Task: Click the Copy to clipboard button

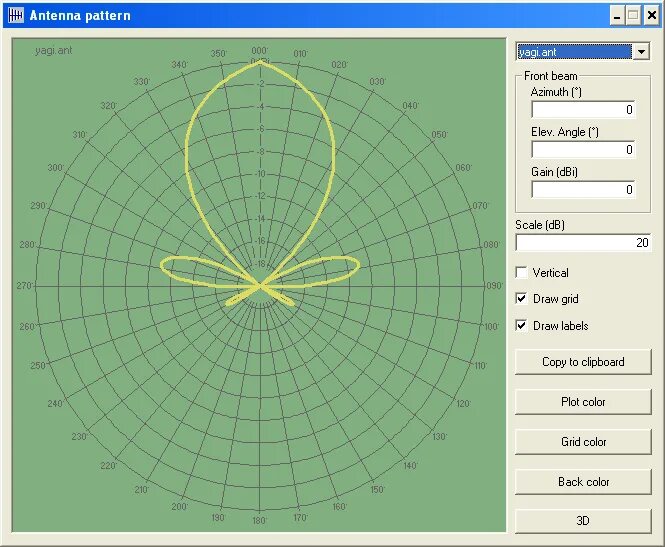Action: 583,362
